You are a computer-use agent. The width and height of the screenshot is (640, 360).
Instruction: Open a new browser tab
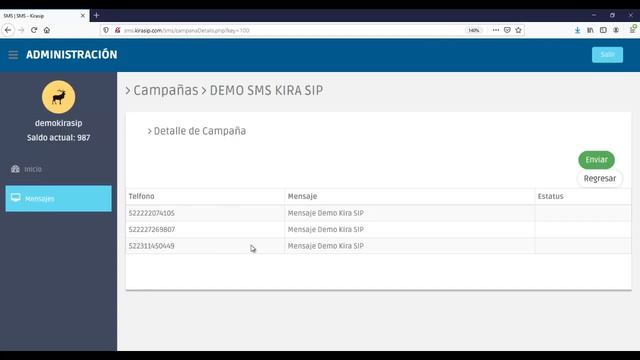pos(96,16)
